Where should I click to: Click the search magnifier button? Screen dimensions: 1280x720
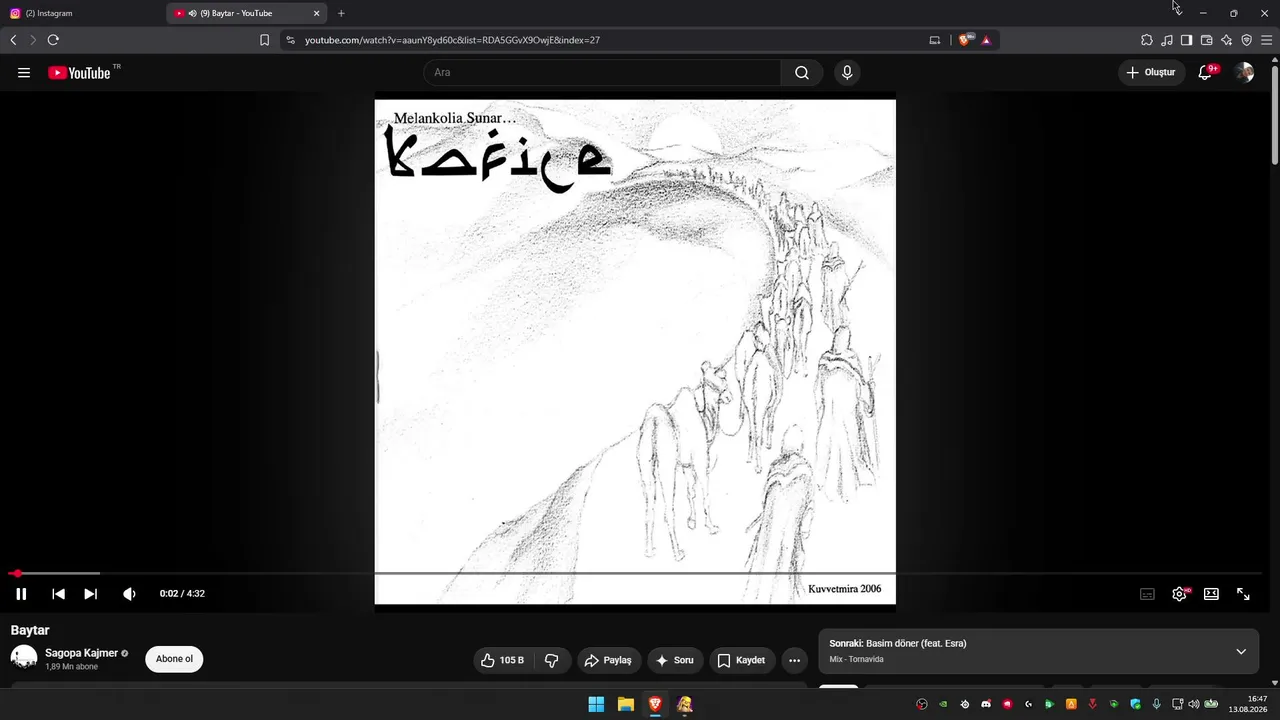tap(802, 73)
